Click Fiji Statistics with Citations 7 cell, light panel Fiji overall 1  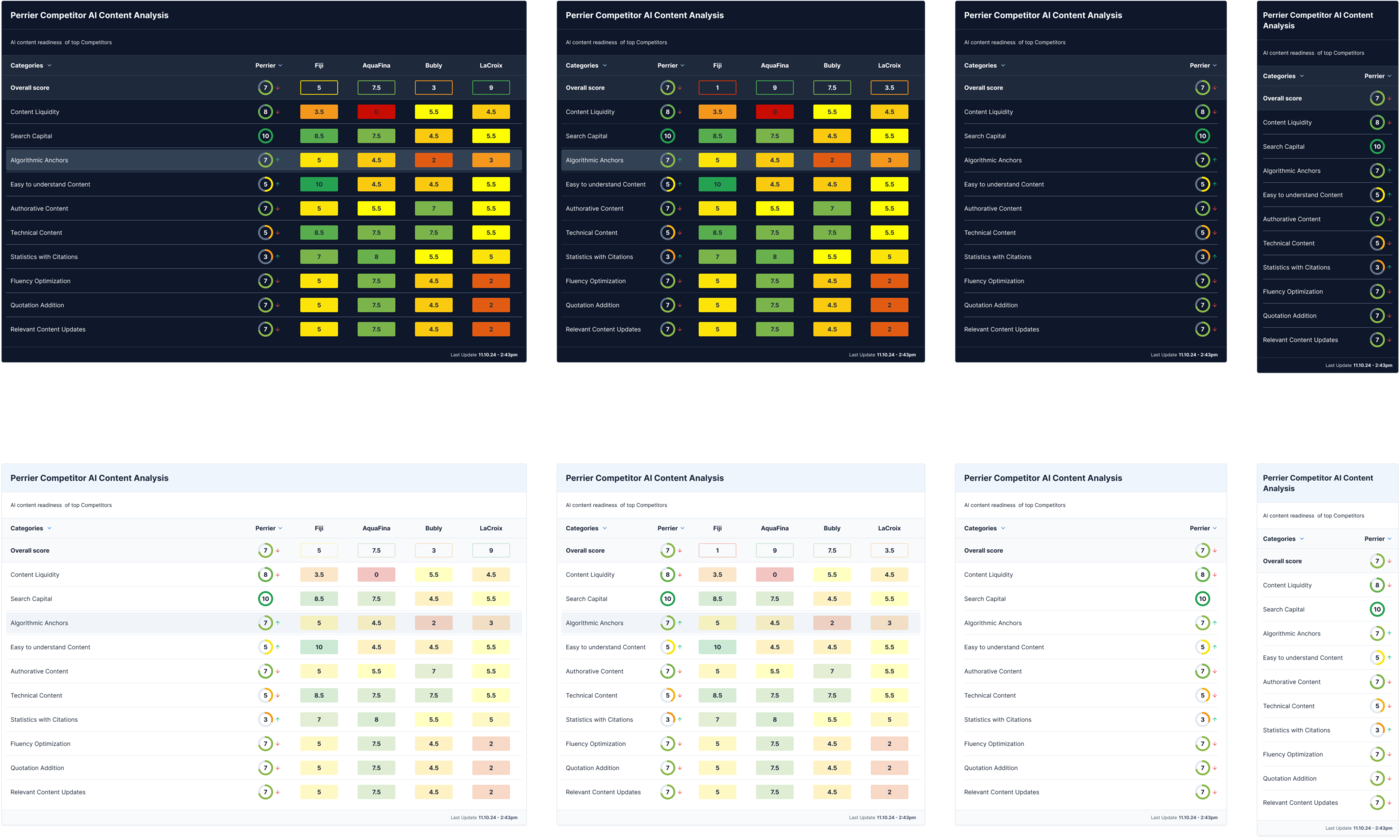[x=717, y=719]
